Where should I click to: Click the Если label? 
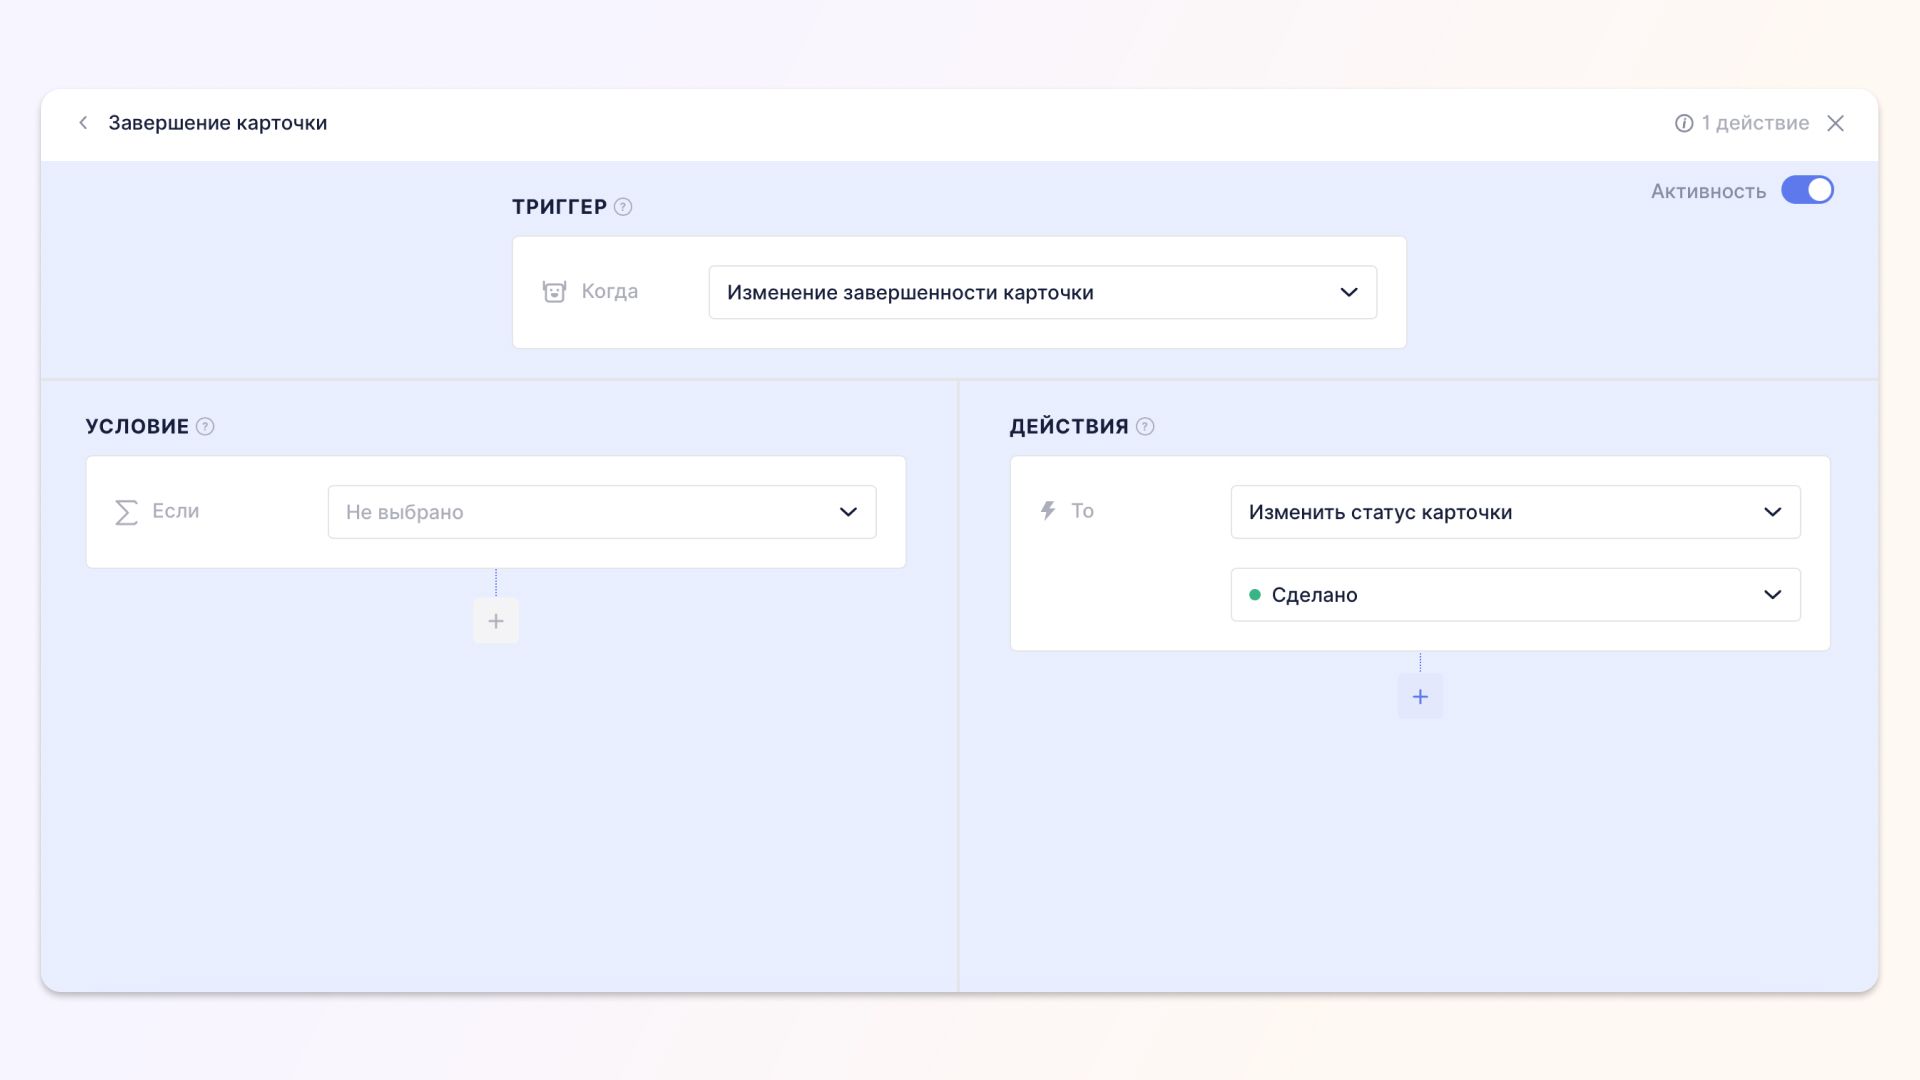[x=176, y=511]
